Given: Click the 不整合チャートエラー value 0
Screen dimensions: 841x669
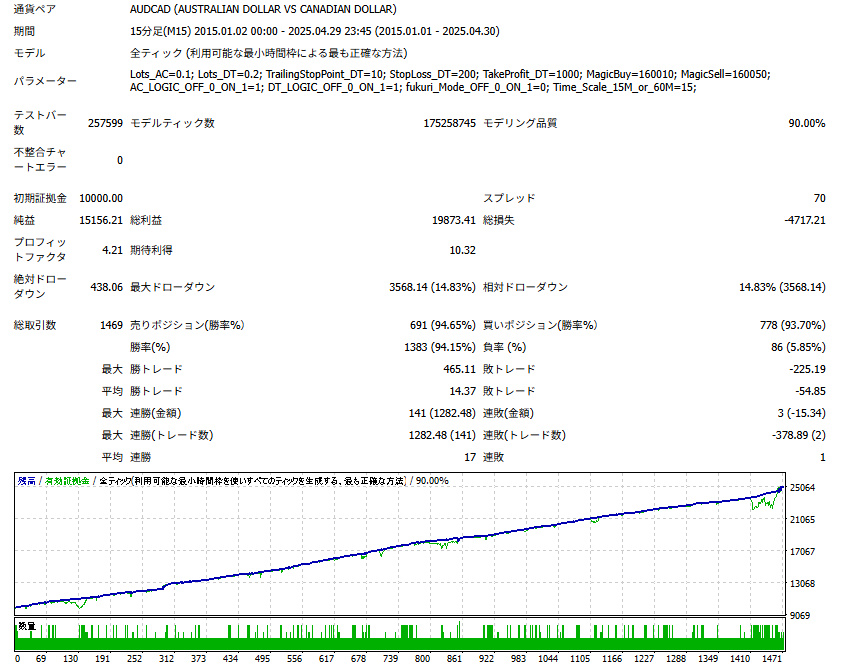Looking at the screenshot, I should tap(120, 160).
